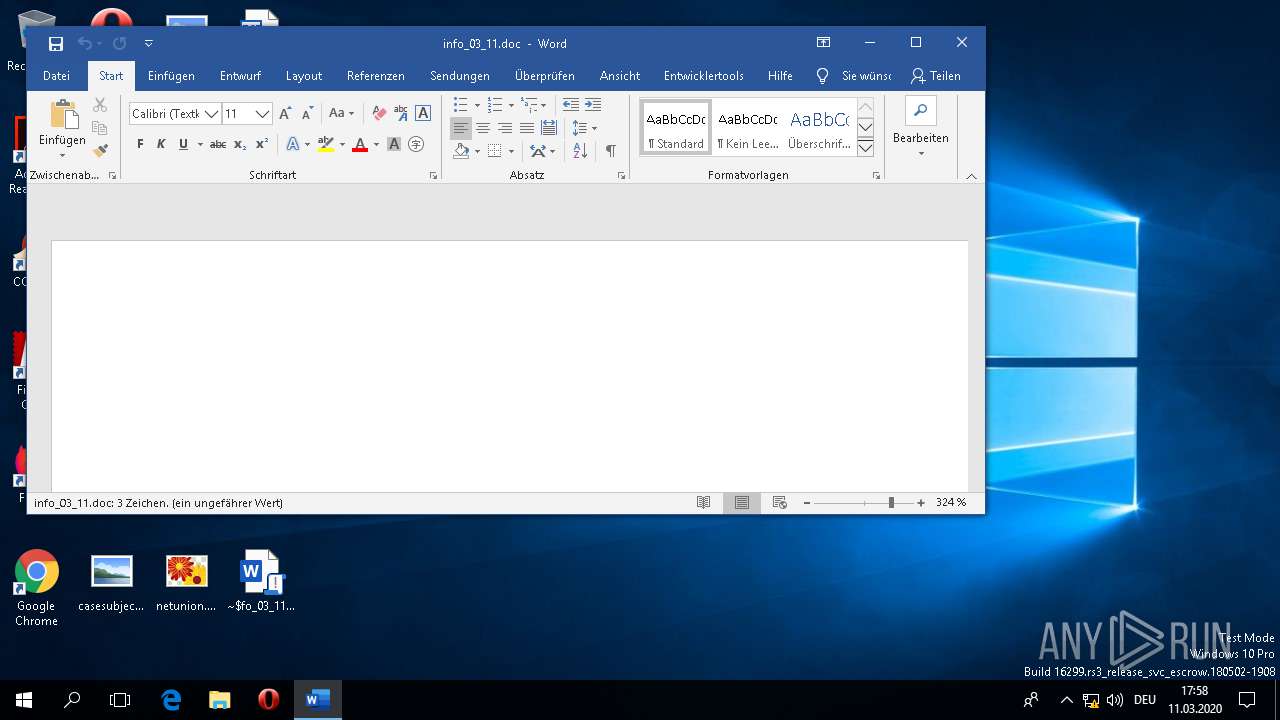Image resolution: width=1280 pixels, height=720 pixels.
Task: Open the Datei tab
Action: pyautogui.click(x=56, y=76)
